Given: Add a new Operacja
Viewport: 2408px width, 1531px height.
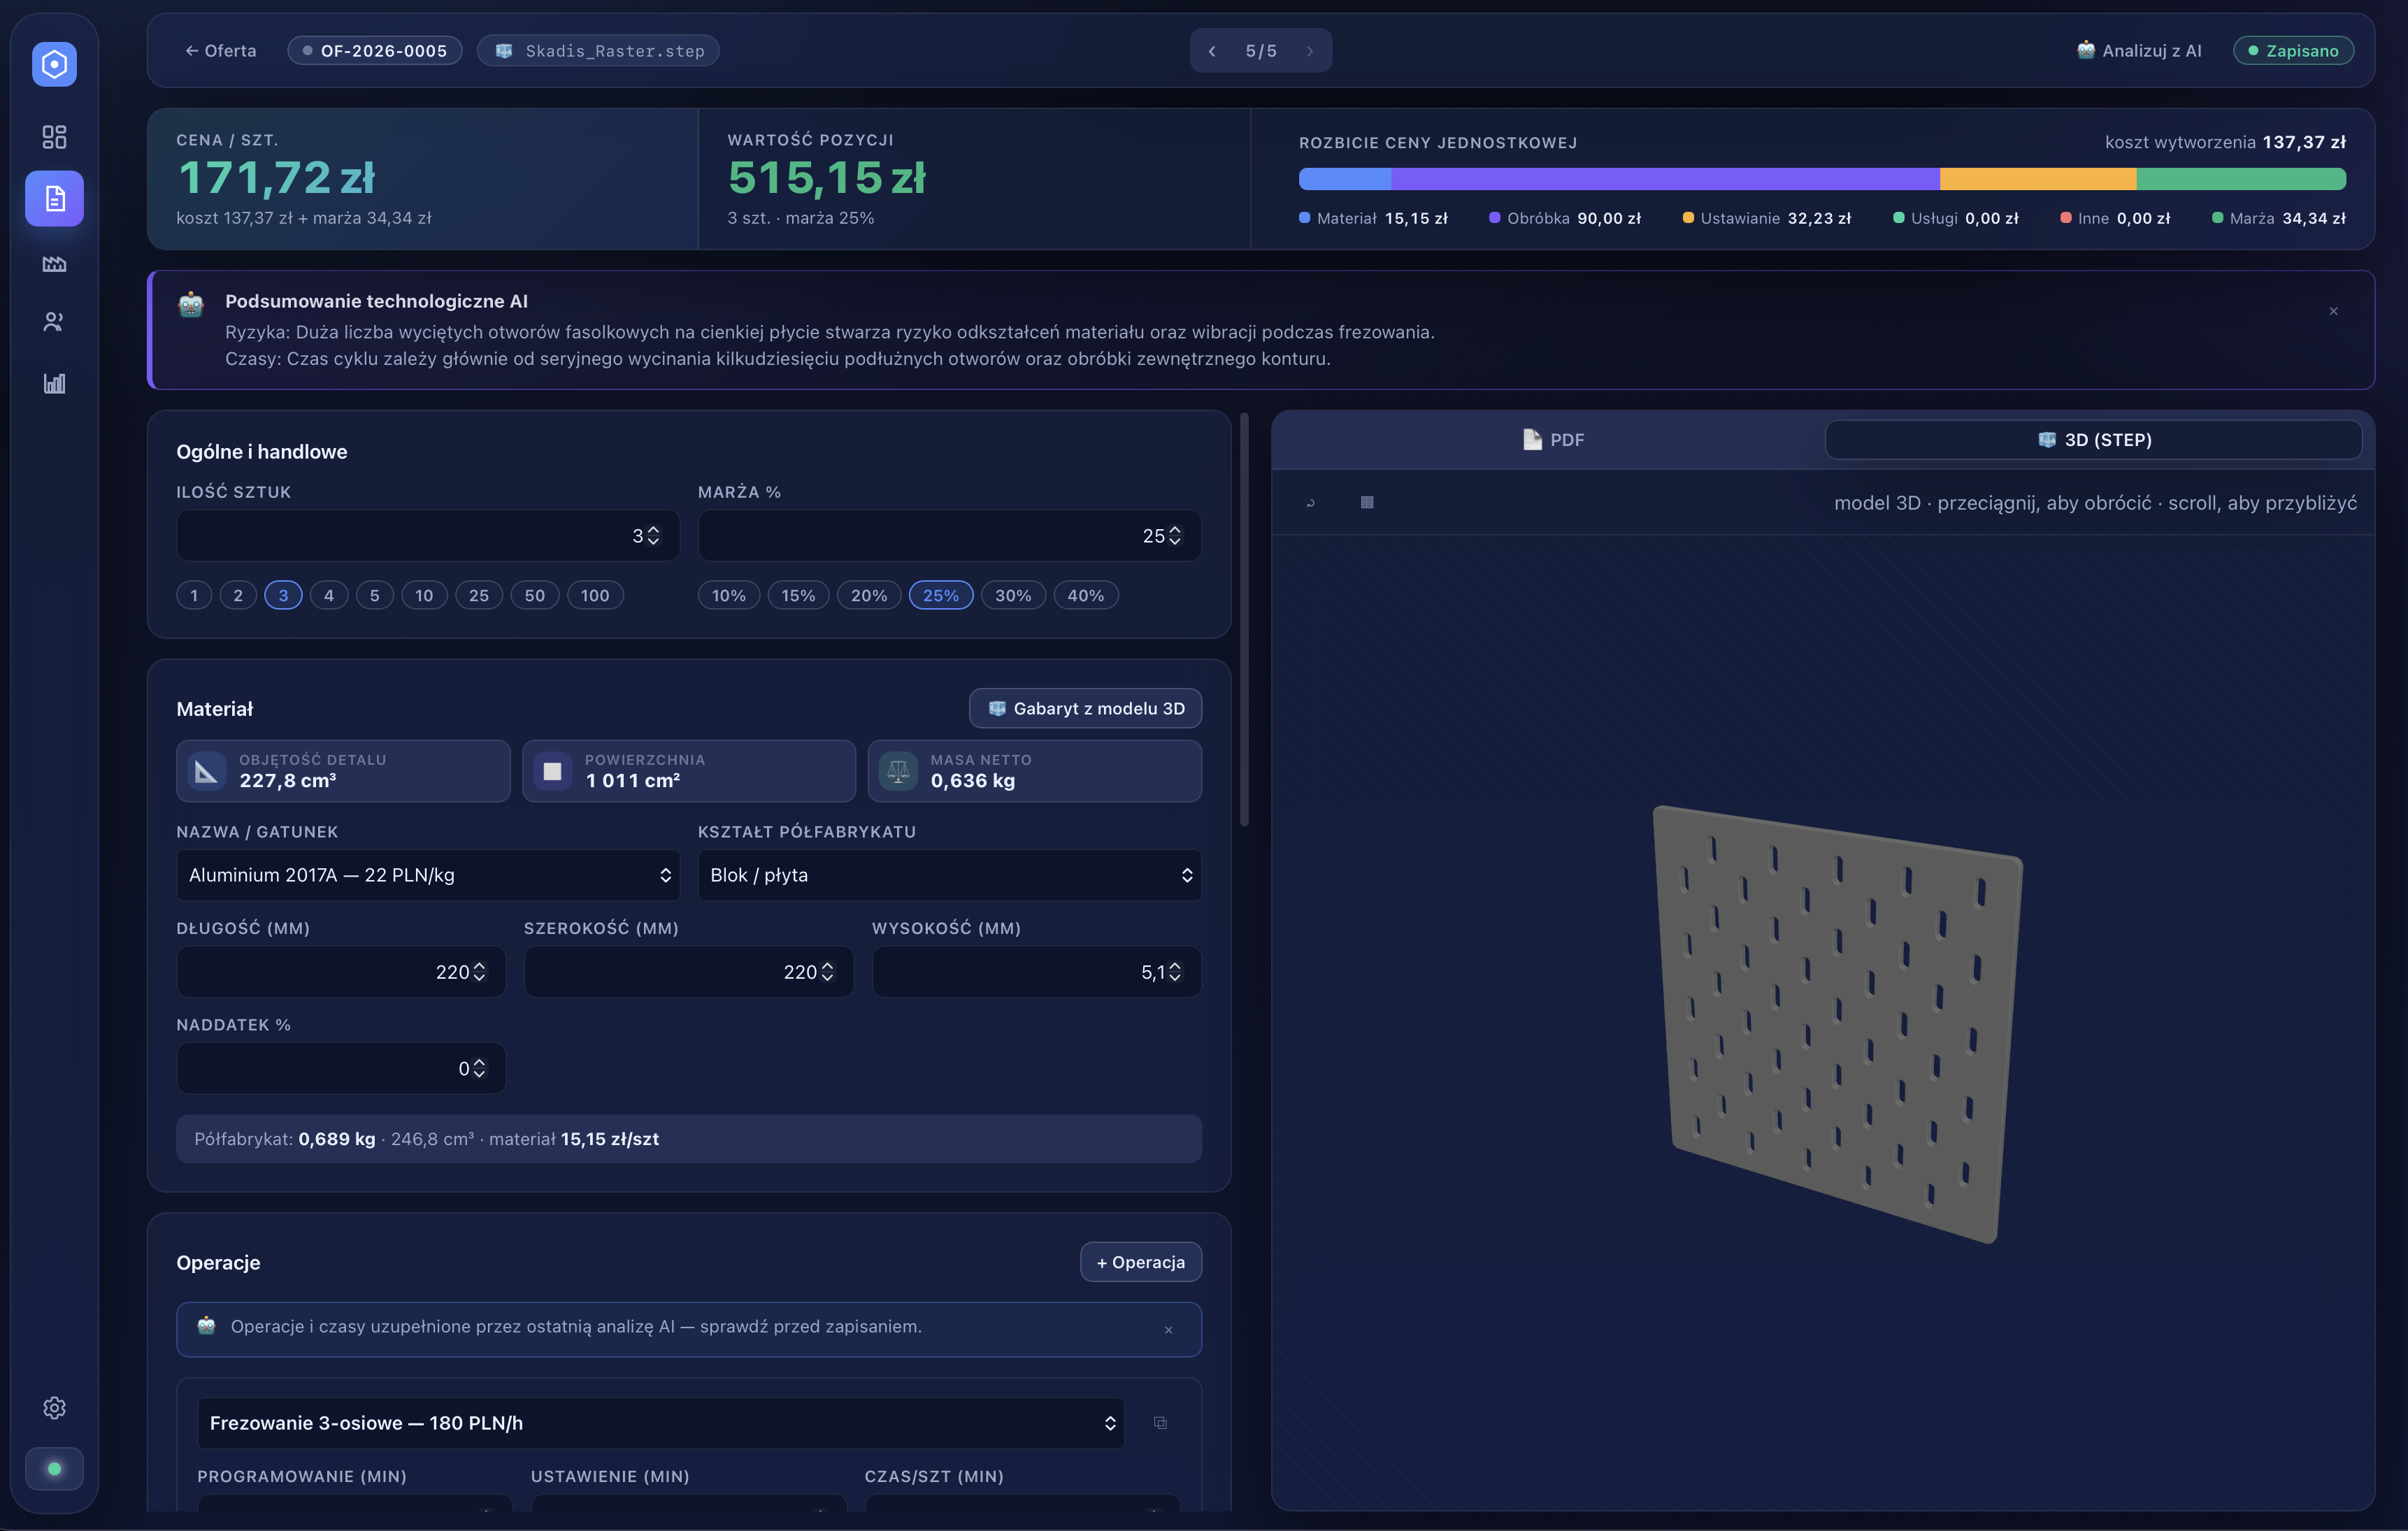Looking at the screenshot, I should coord(1141,1262).
